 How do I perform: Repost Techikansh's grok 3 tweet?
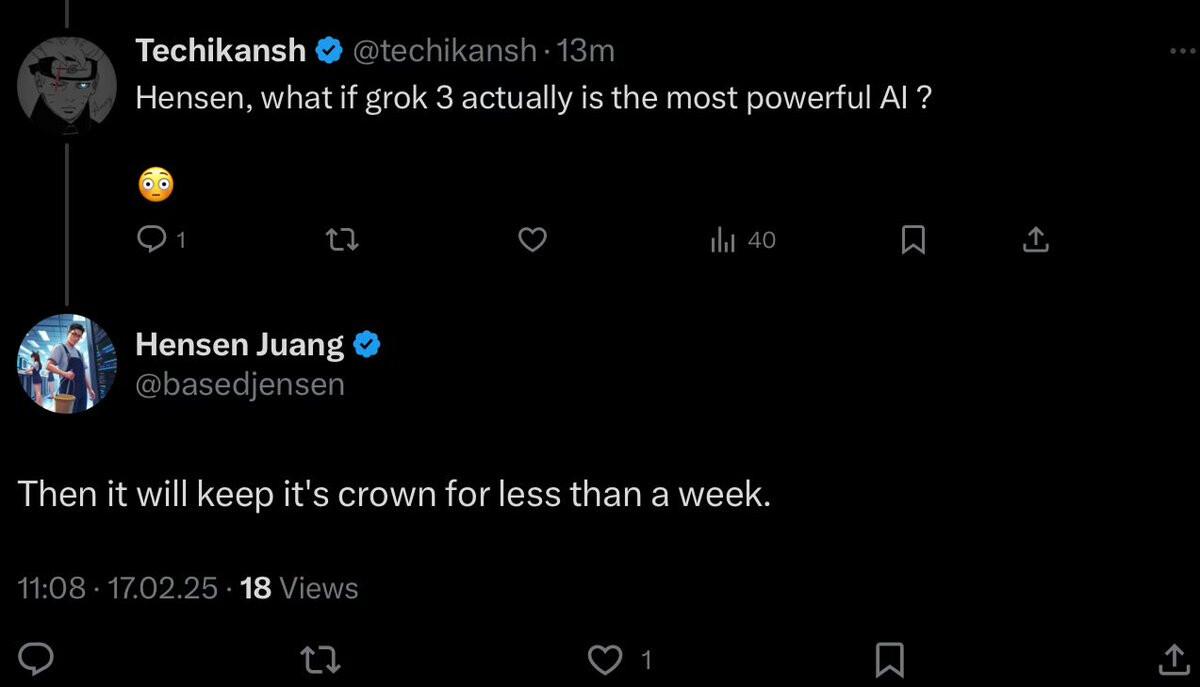point(342,240)
